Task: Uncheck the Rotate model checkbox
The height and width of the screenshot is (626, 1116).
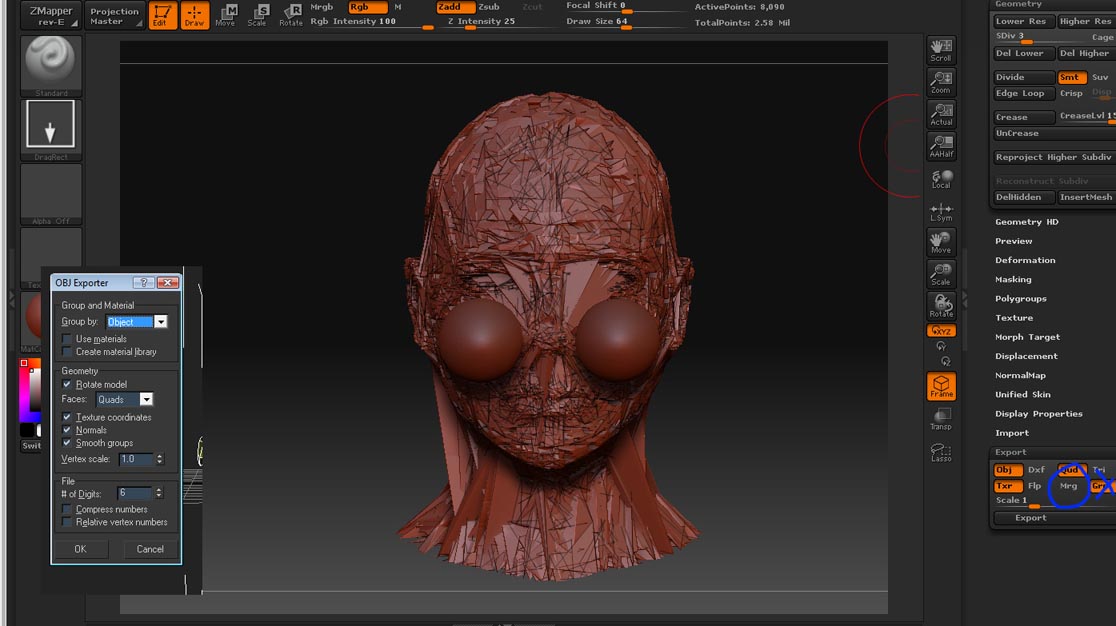Action: [x=68, y=384]
